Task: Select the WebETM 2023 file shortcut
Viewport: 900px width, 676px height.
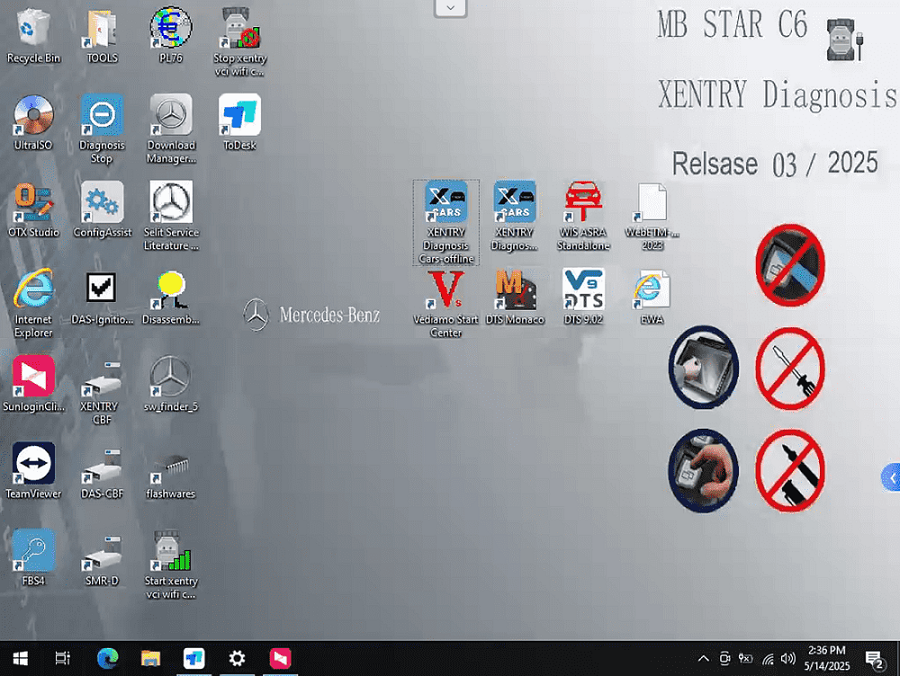Action: pyautogui.click(x=652, y=216)
